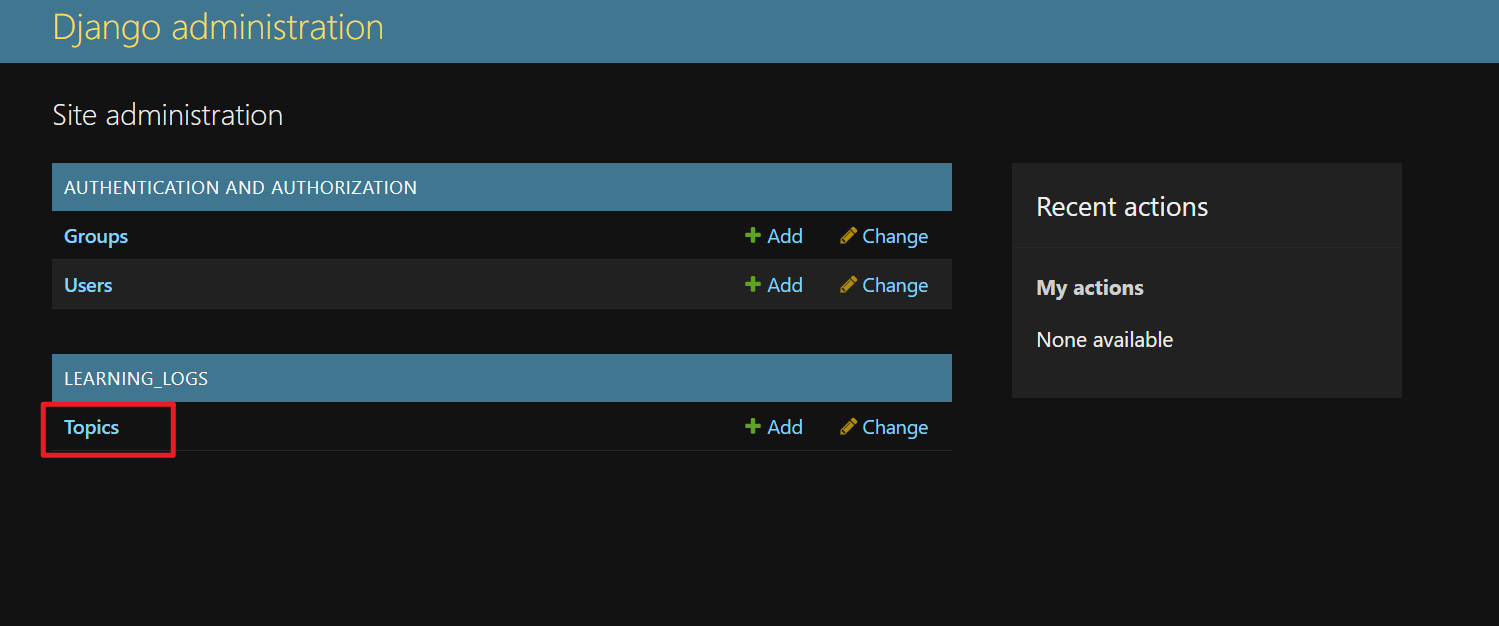Click the green plus icon beside Groups

click(x=751, y=235)
